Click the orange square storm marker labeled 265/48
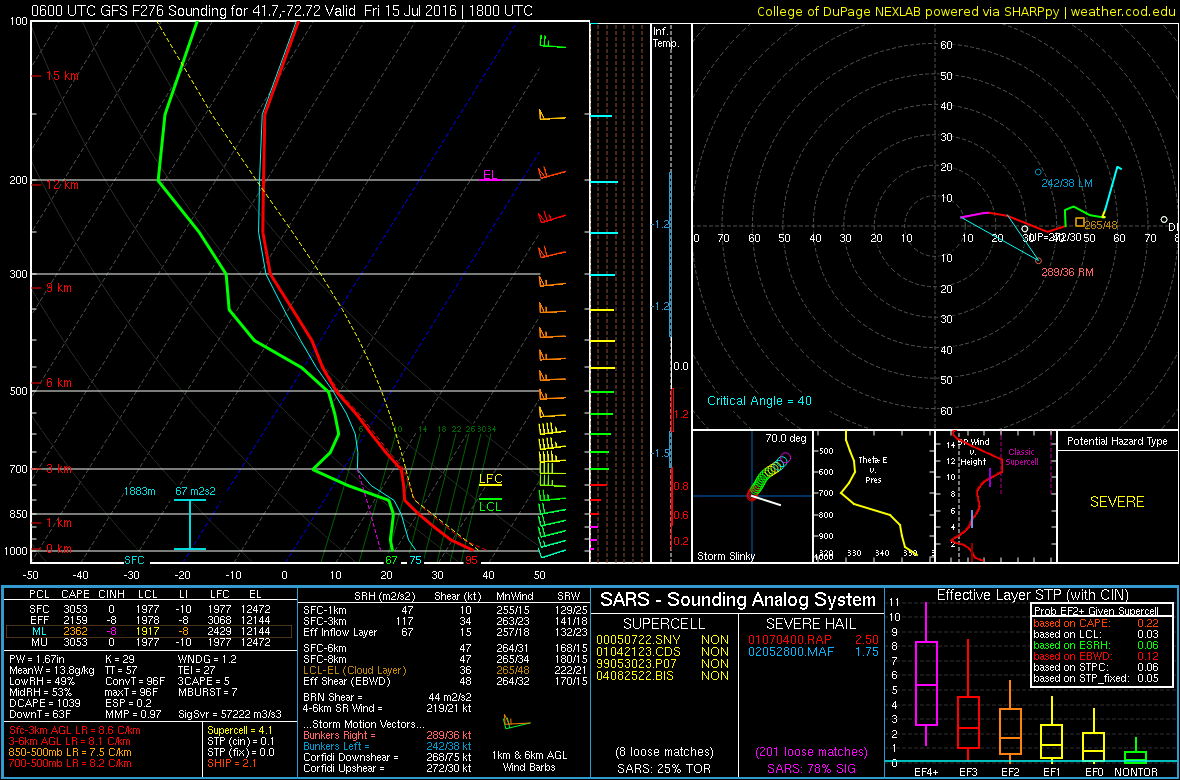 click(1080, 221)
